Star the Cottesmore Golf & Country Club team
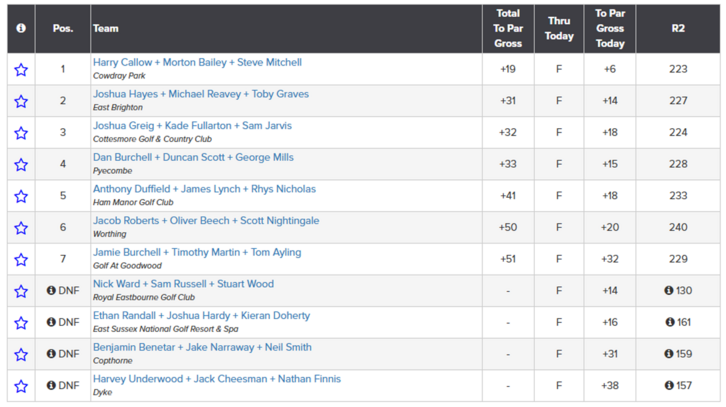726x407 pixels. (x=21, y=133)
